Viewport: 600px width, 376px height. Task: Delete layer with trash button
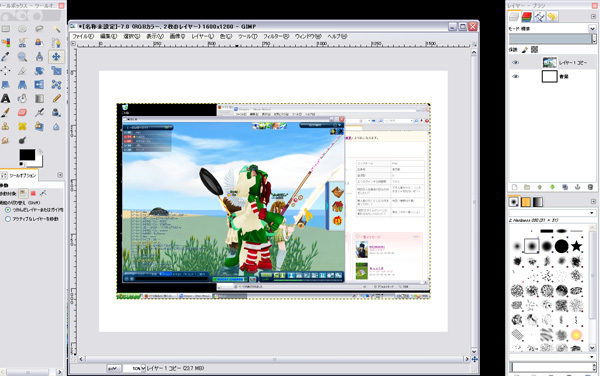590,187
